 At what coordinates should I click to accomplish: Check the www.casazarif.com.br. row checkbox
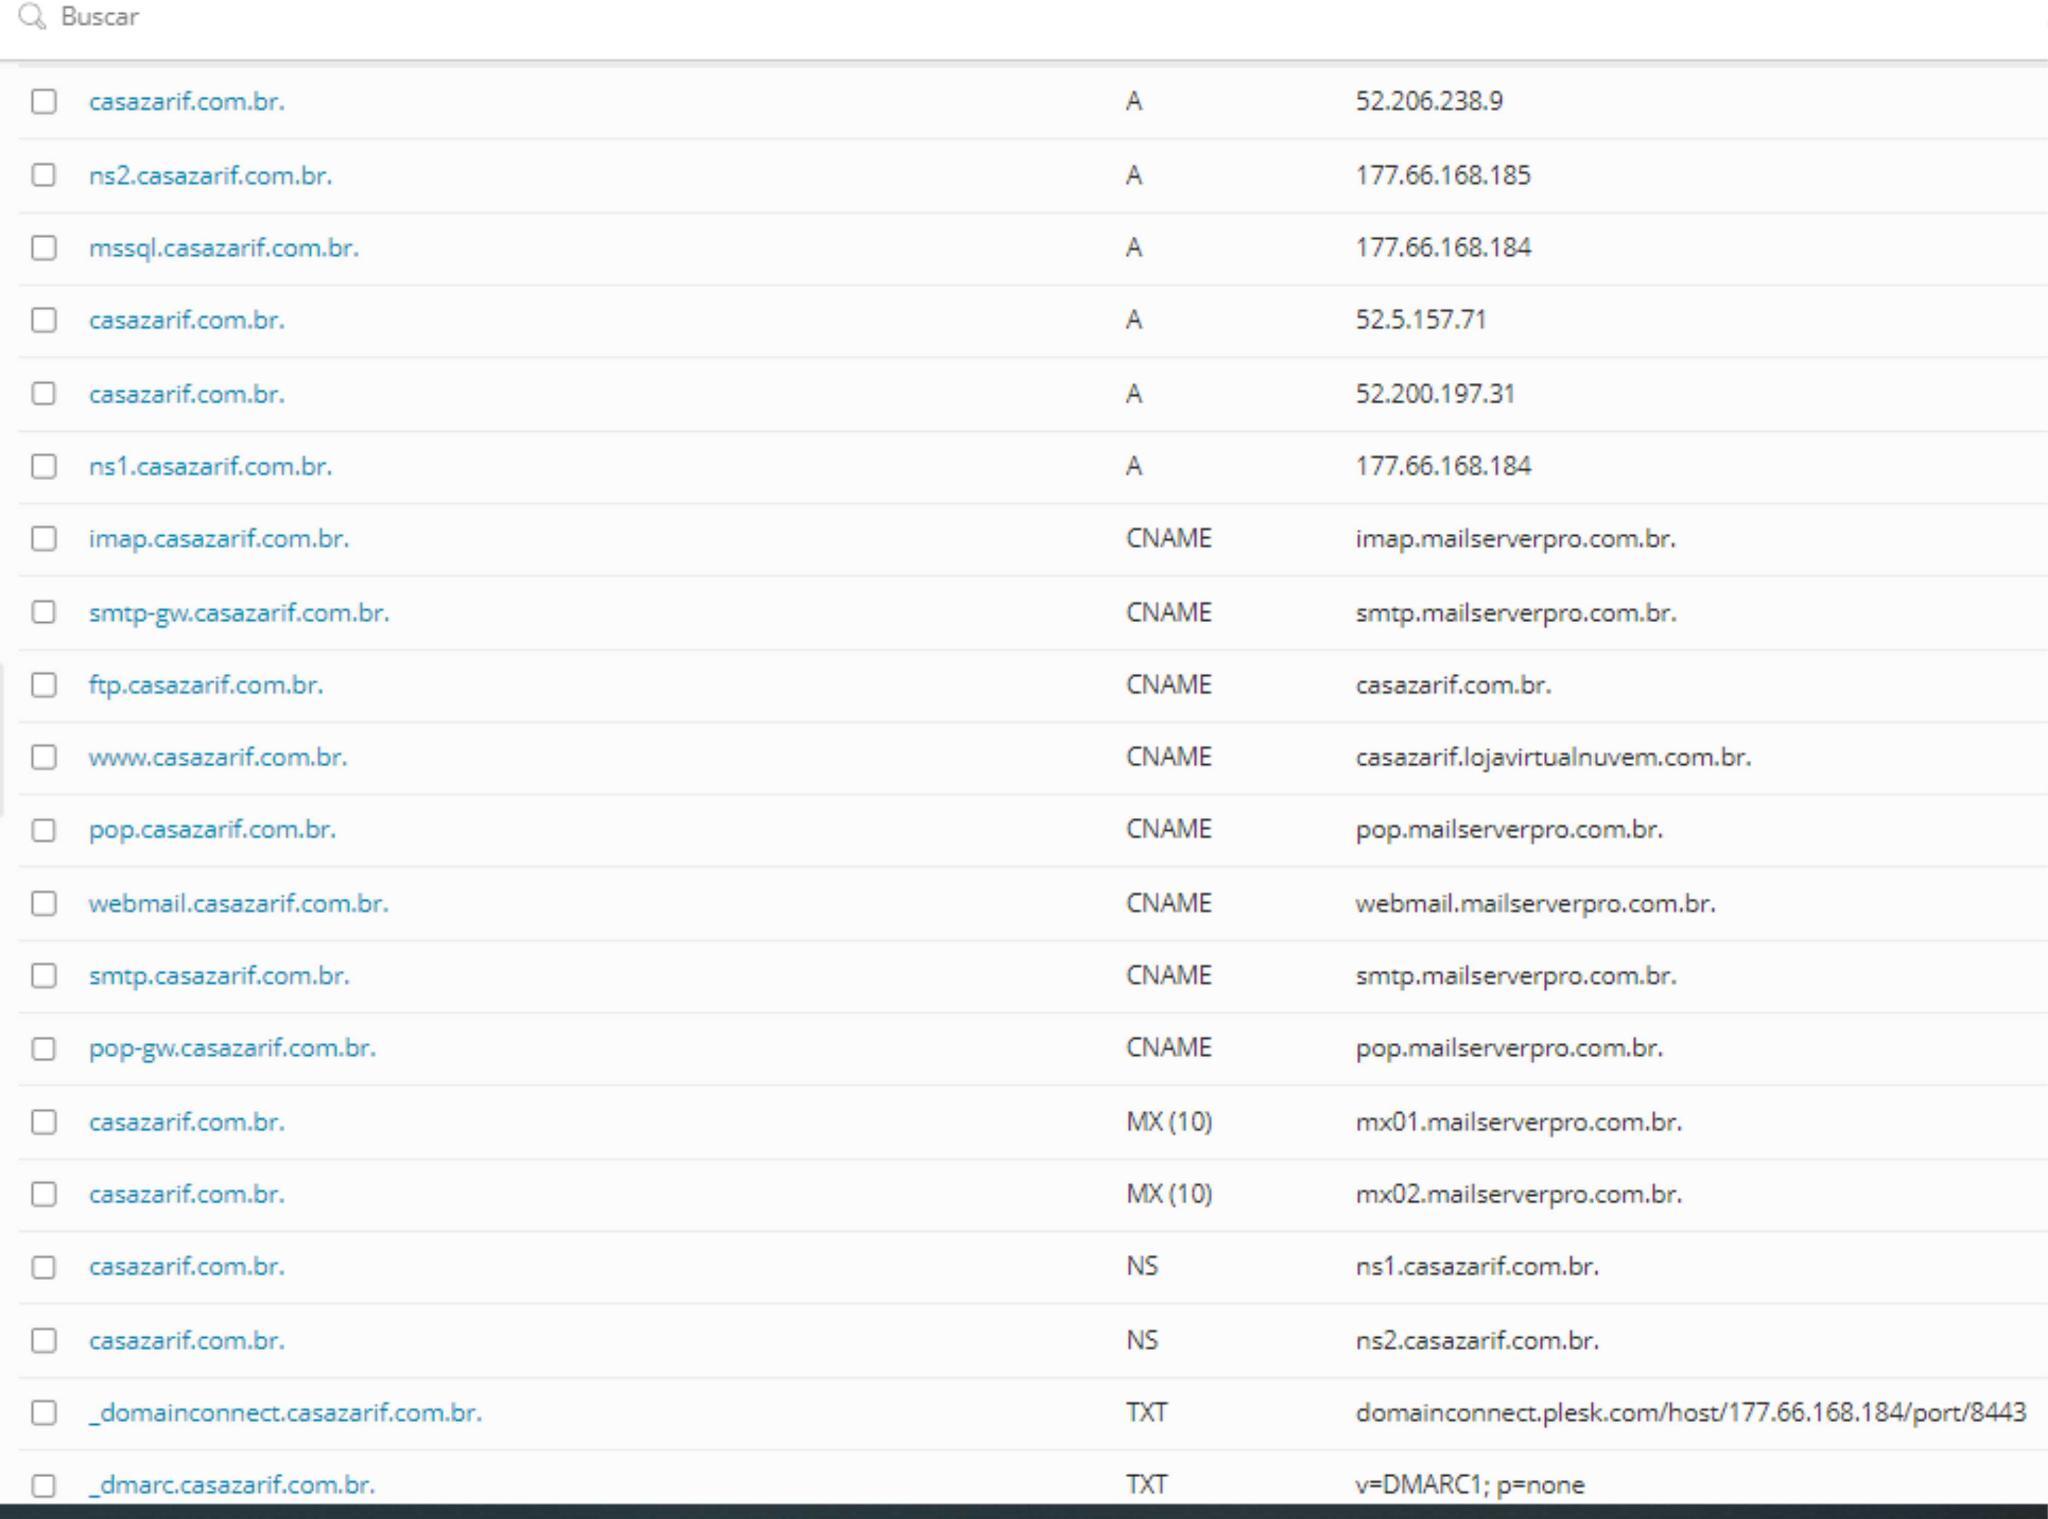click(x=44, y=757)
